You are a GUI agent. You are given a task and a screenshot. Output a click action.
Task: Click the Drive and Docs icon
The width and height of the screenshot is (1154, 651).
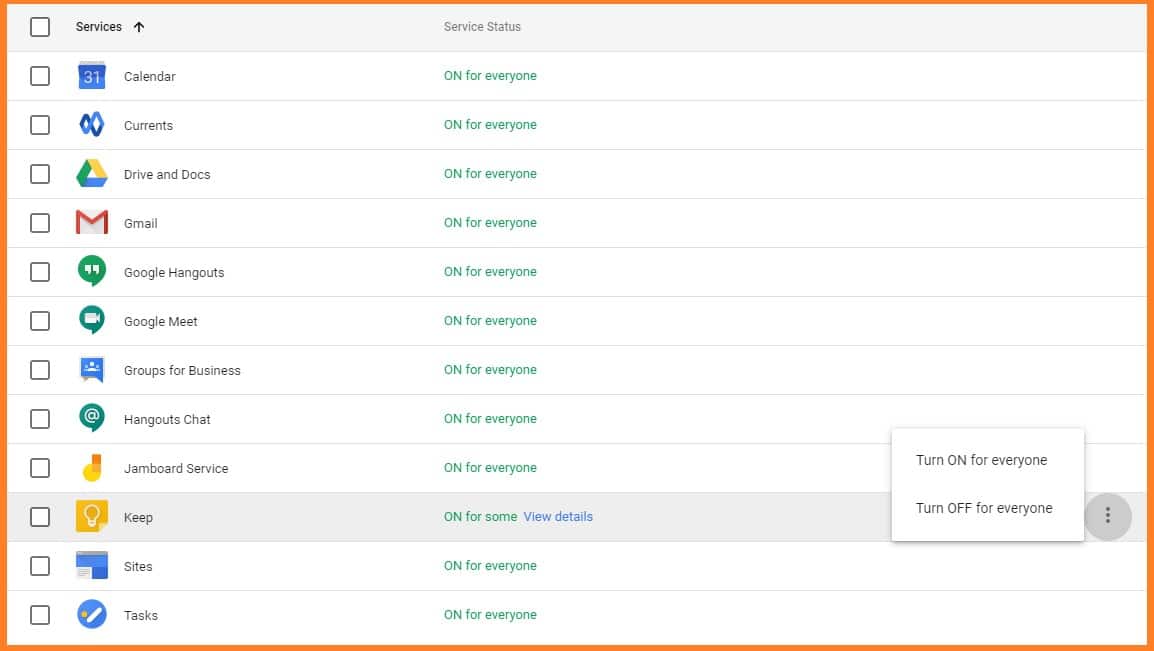tap(92, 174)
